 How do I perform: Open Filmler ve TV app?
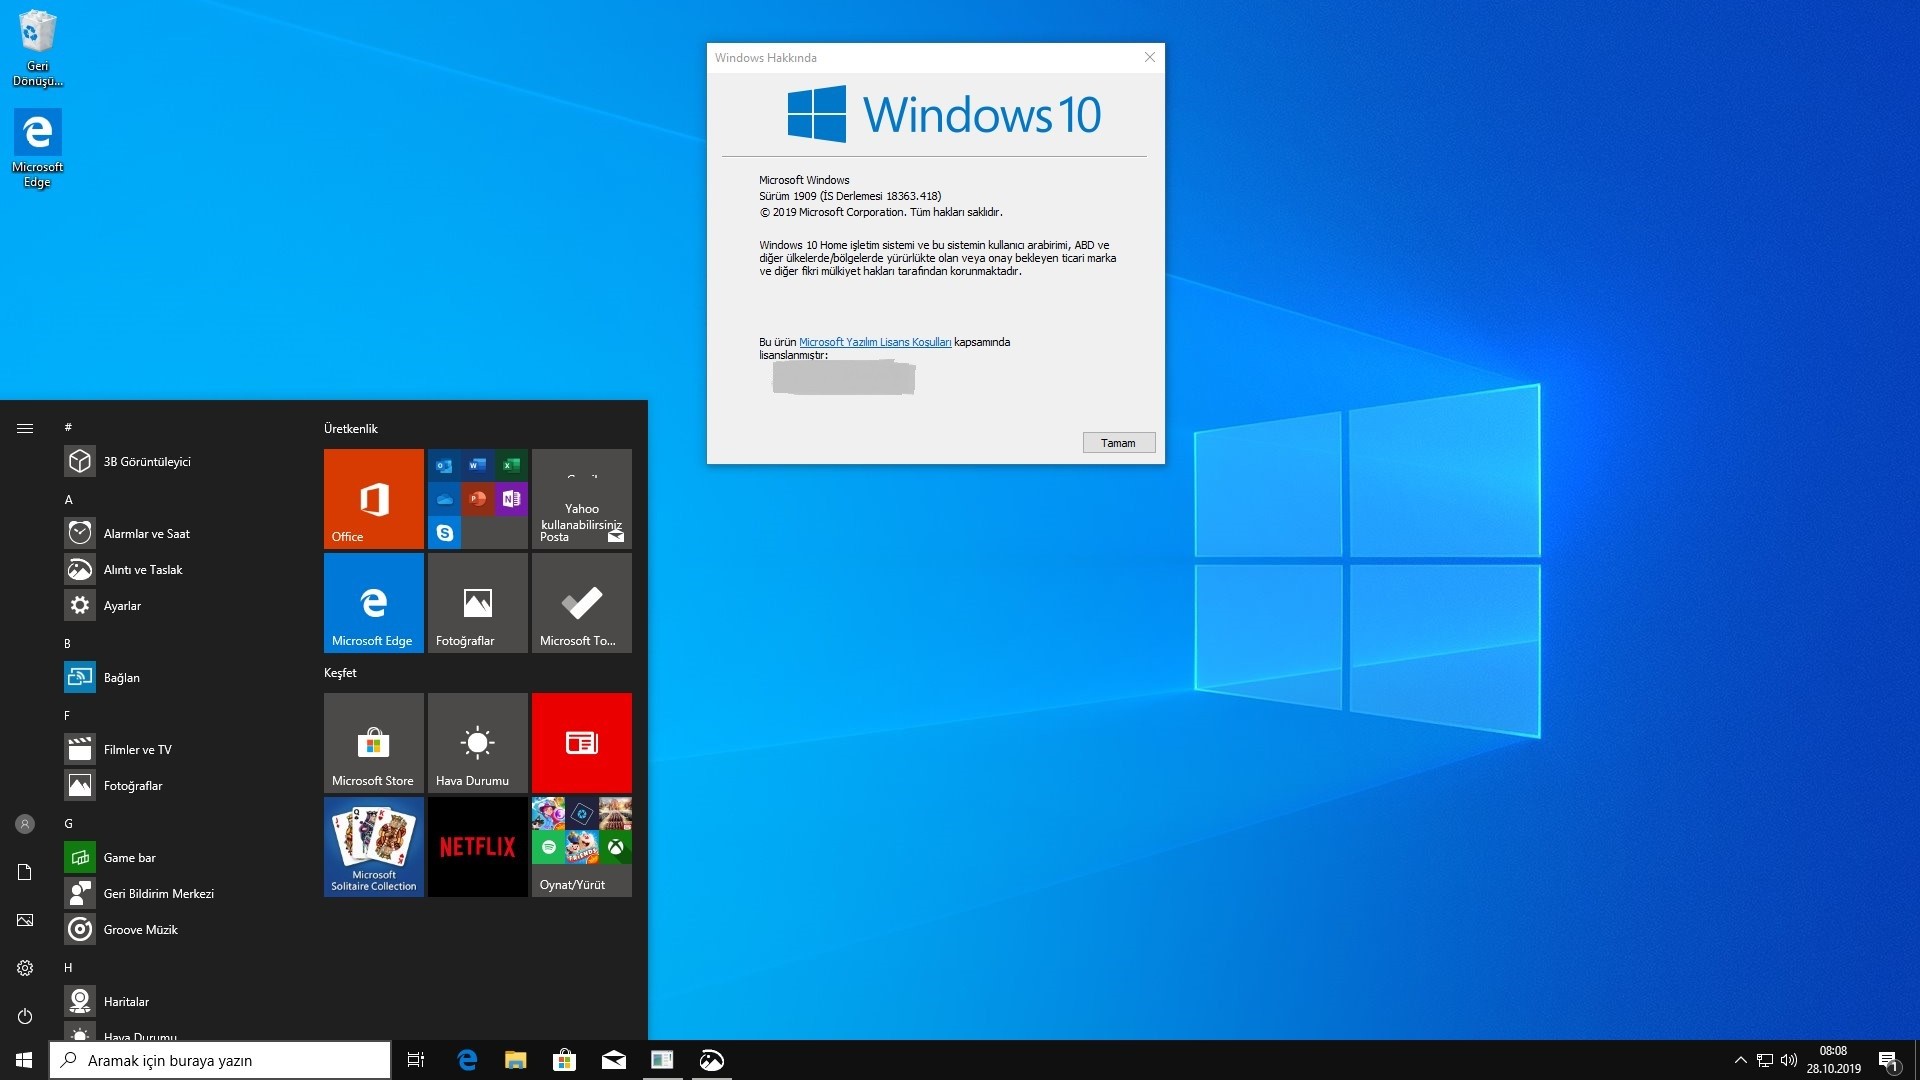(x=180, y=749)
